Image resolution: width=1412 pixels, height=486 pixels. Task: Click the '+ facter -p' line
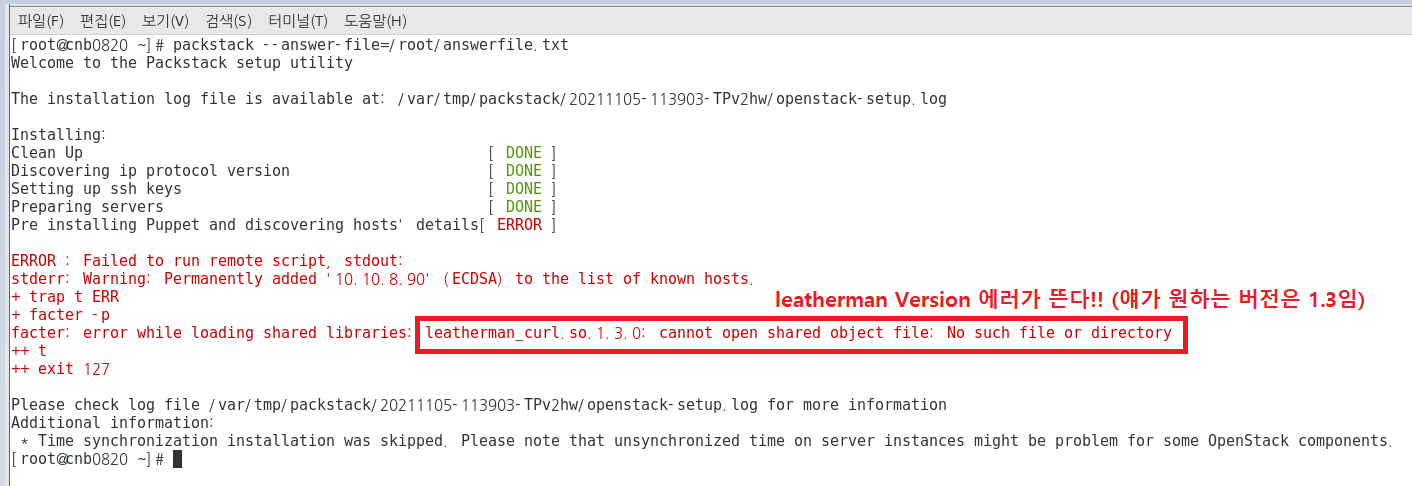(60, 315)
